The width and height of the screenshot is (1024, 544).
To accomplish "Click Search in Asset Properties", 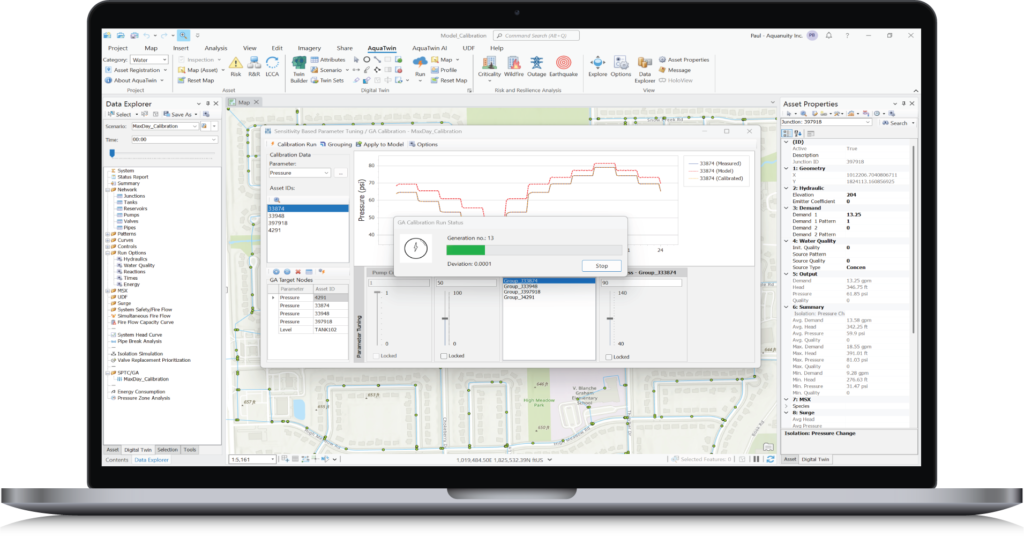I will [x=895, y=122].
